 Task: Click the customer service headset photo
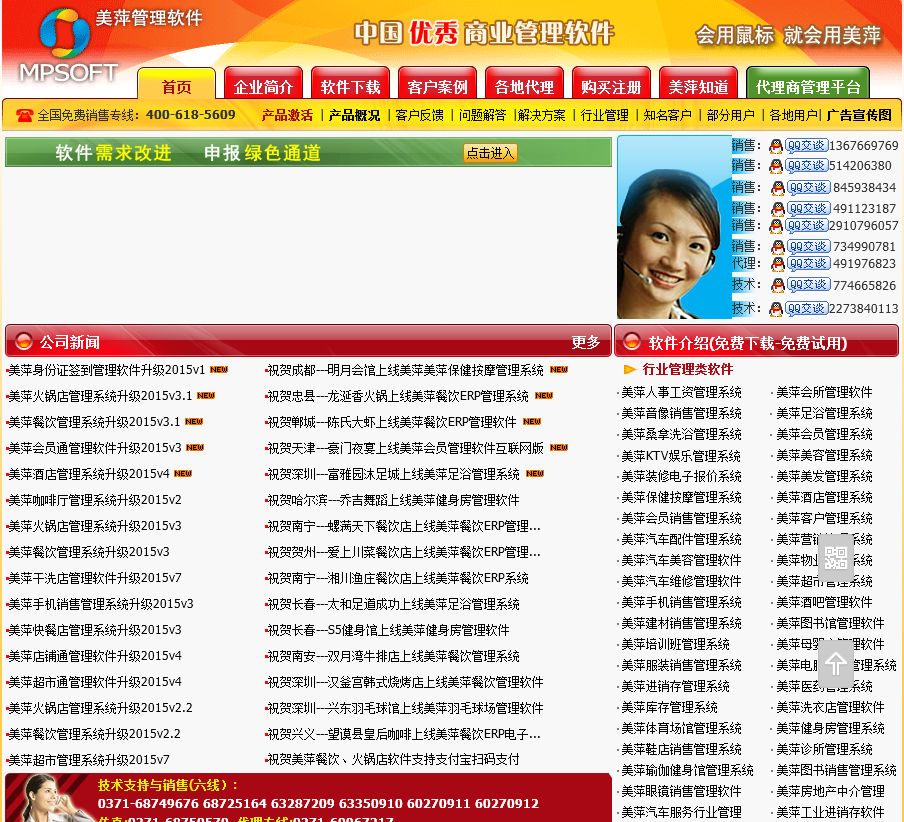pyautogui.click(x=673, y=227)
